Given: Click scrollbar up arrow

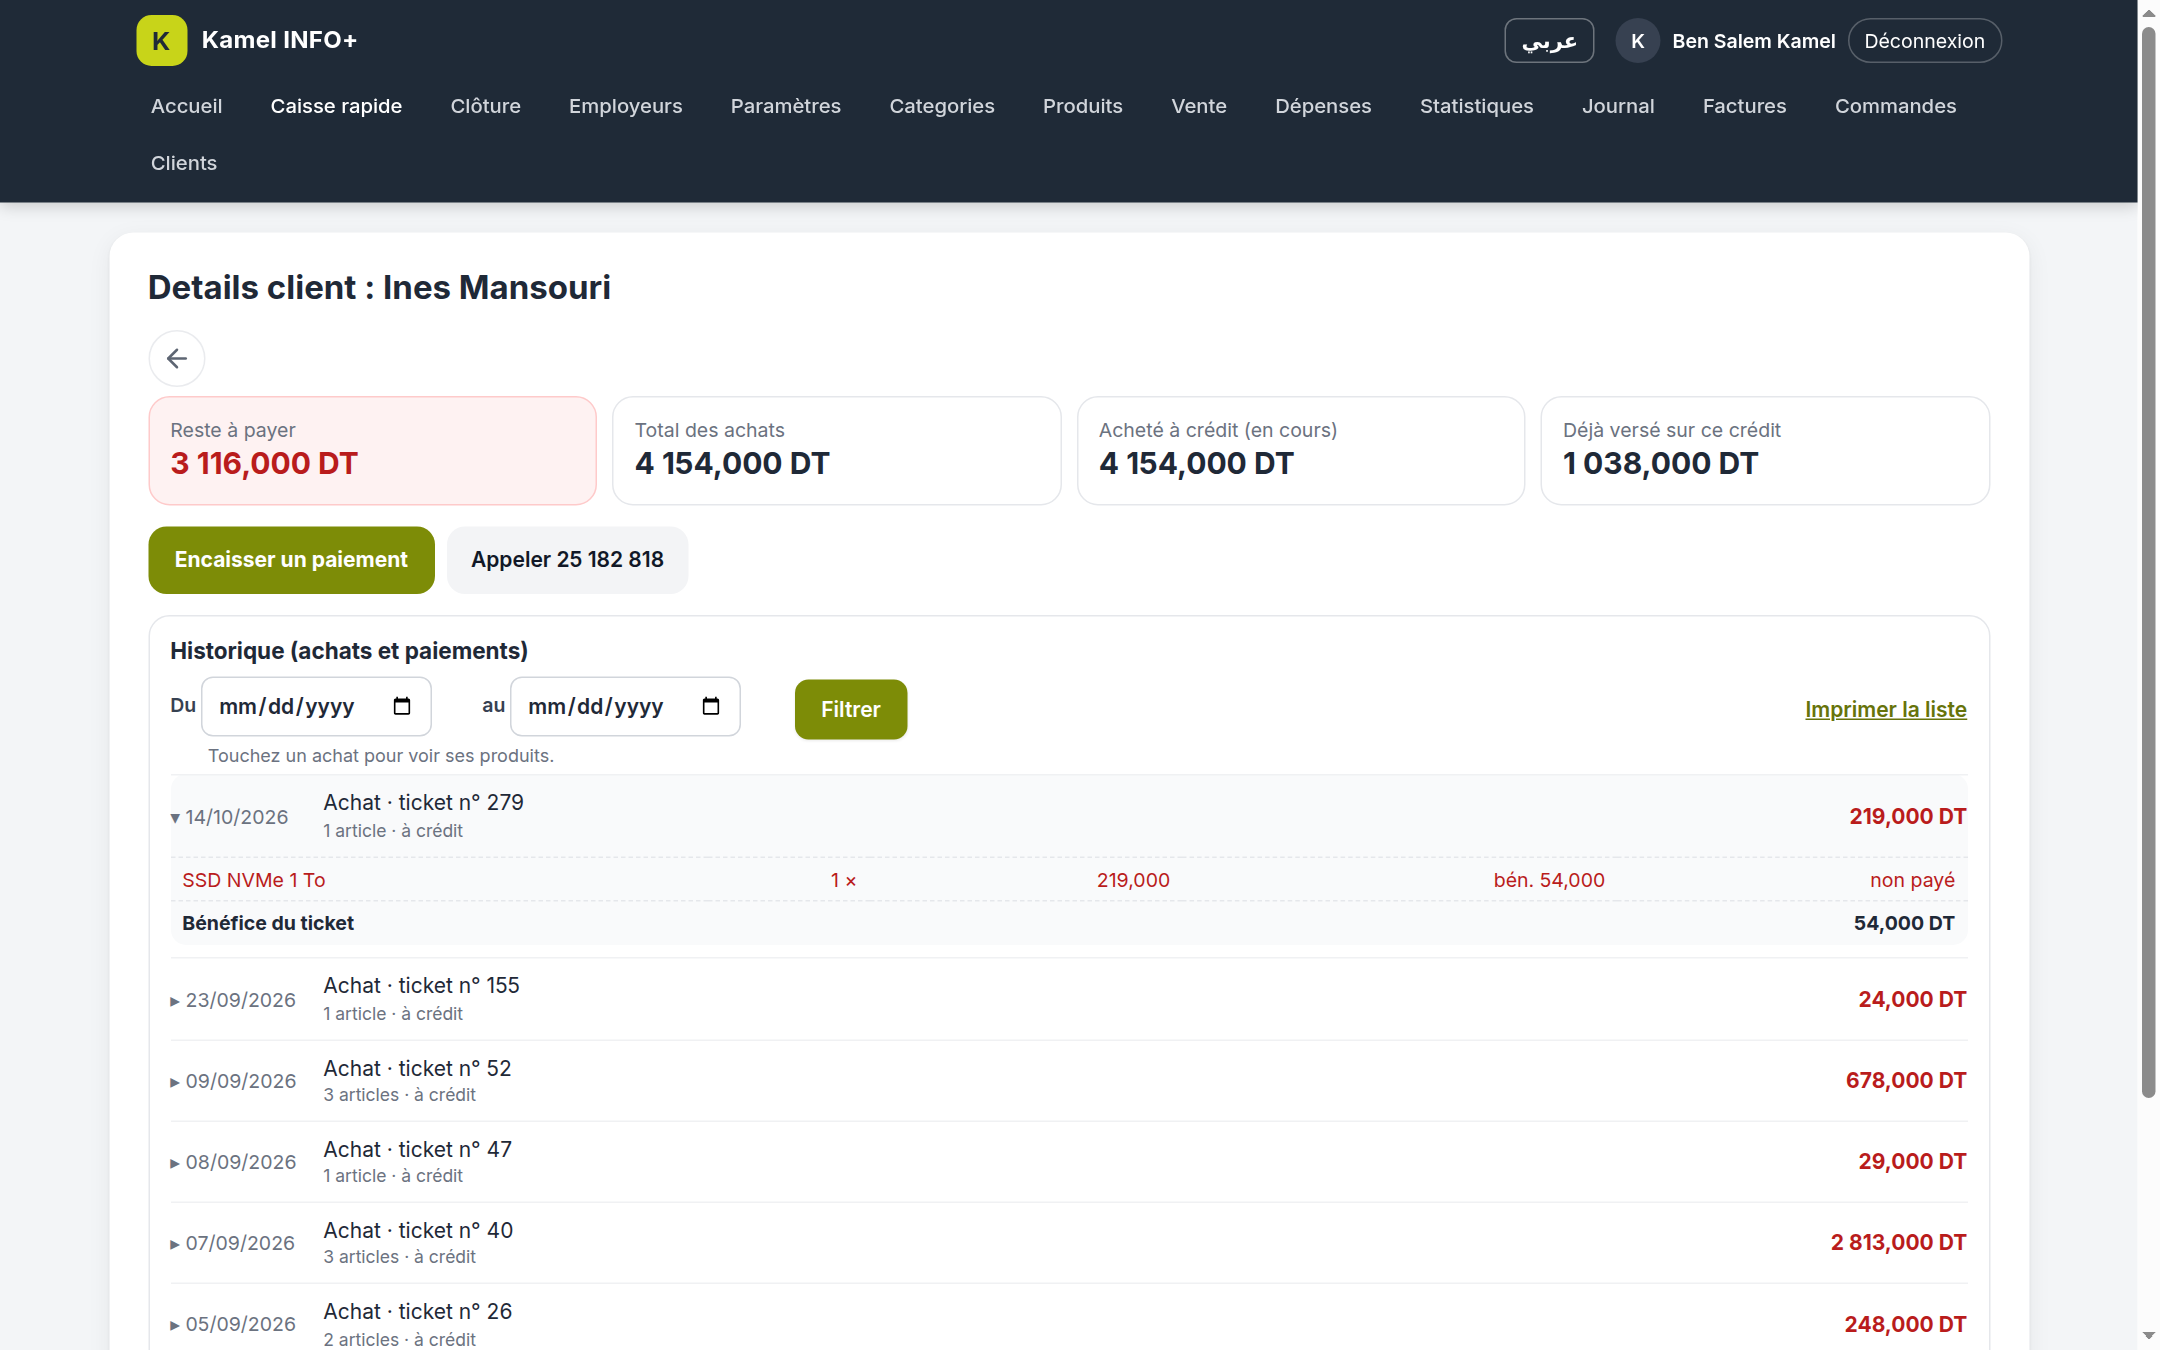Looking at the screenshot, I should click(x=2148, y=12).
